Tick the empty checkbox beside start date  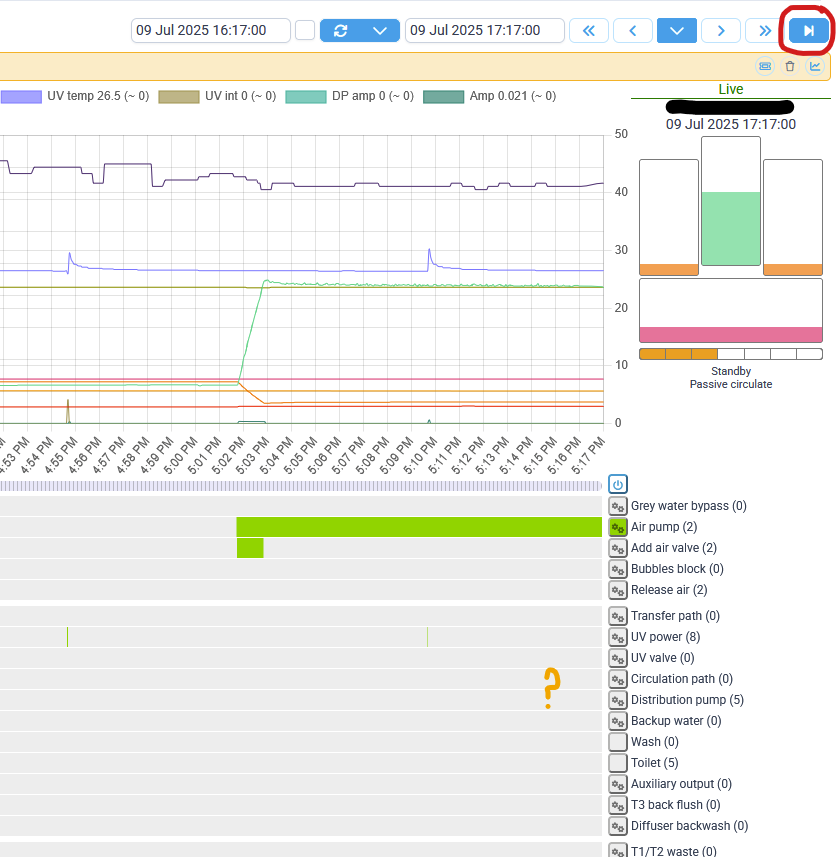305,30
